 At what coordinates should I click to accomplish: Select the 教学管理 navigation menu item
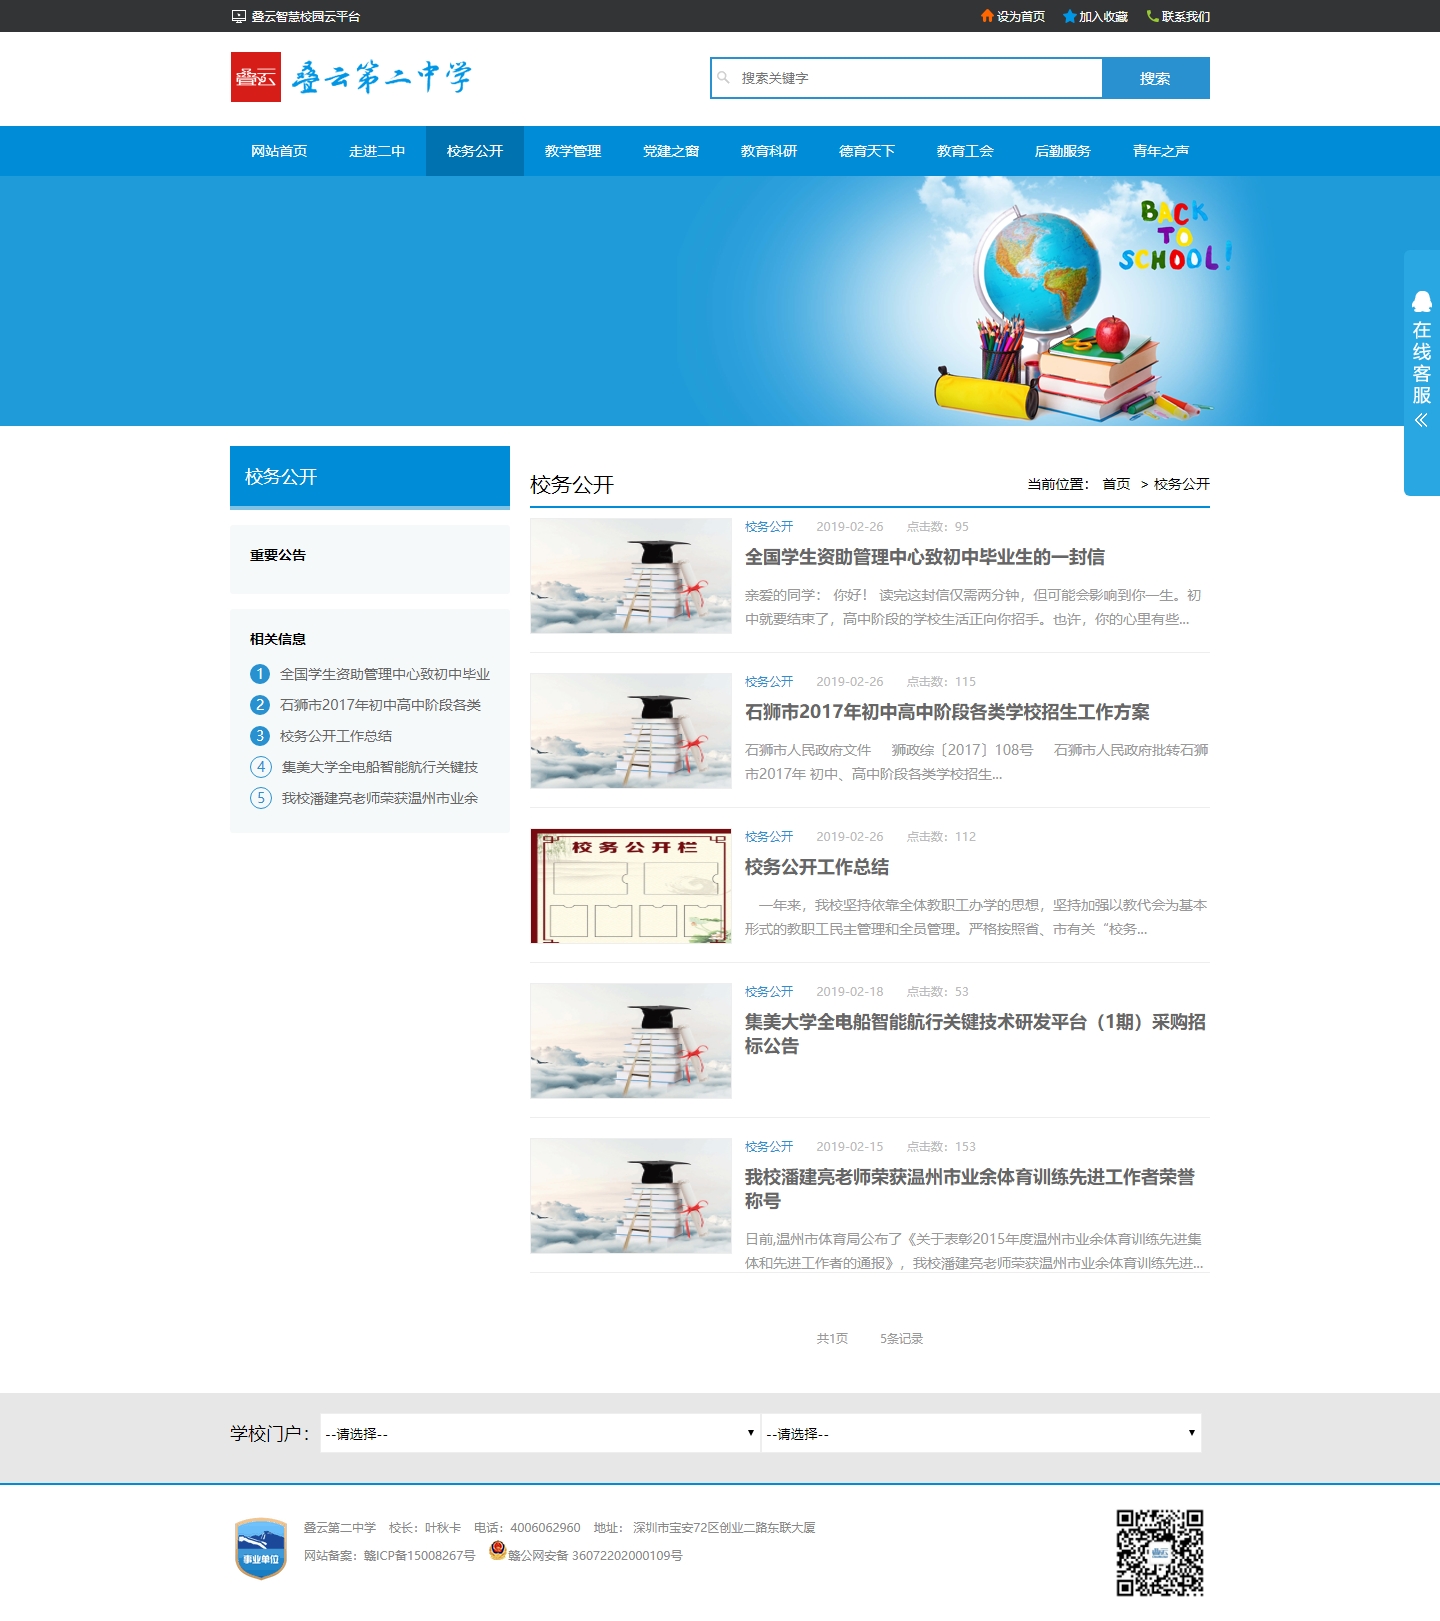(573, 151)
